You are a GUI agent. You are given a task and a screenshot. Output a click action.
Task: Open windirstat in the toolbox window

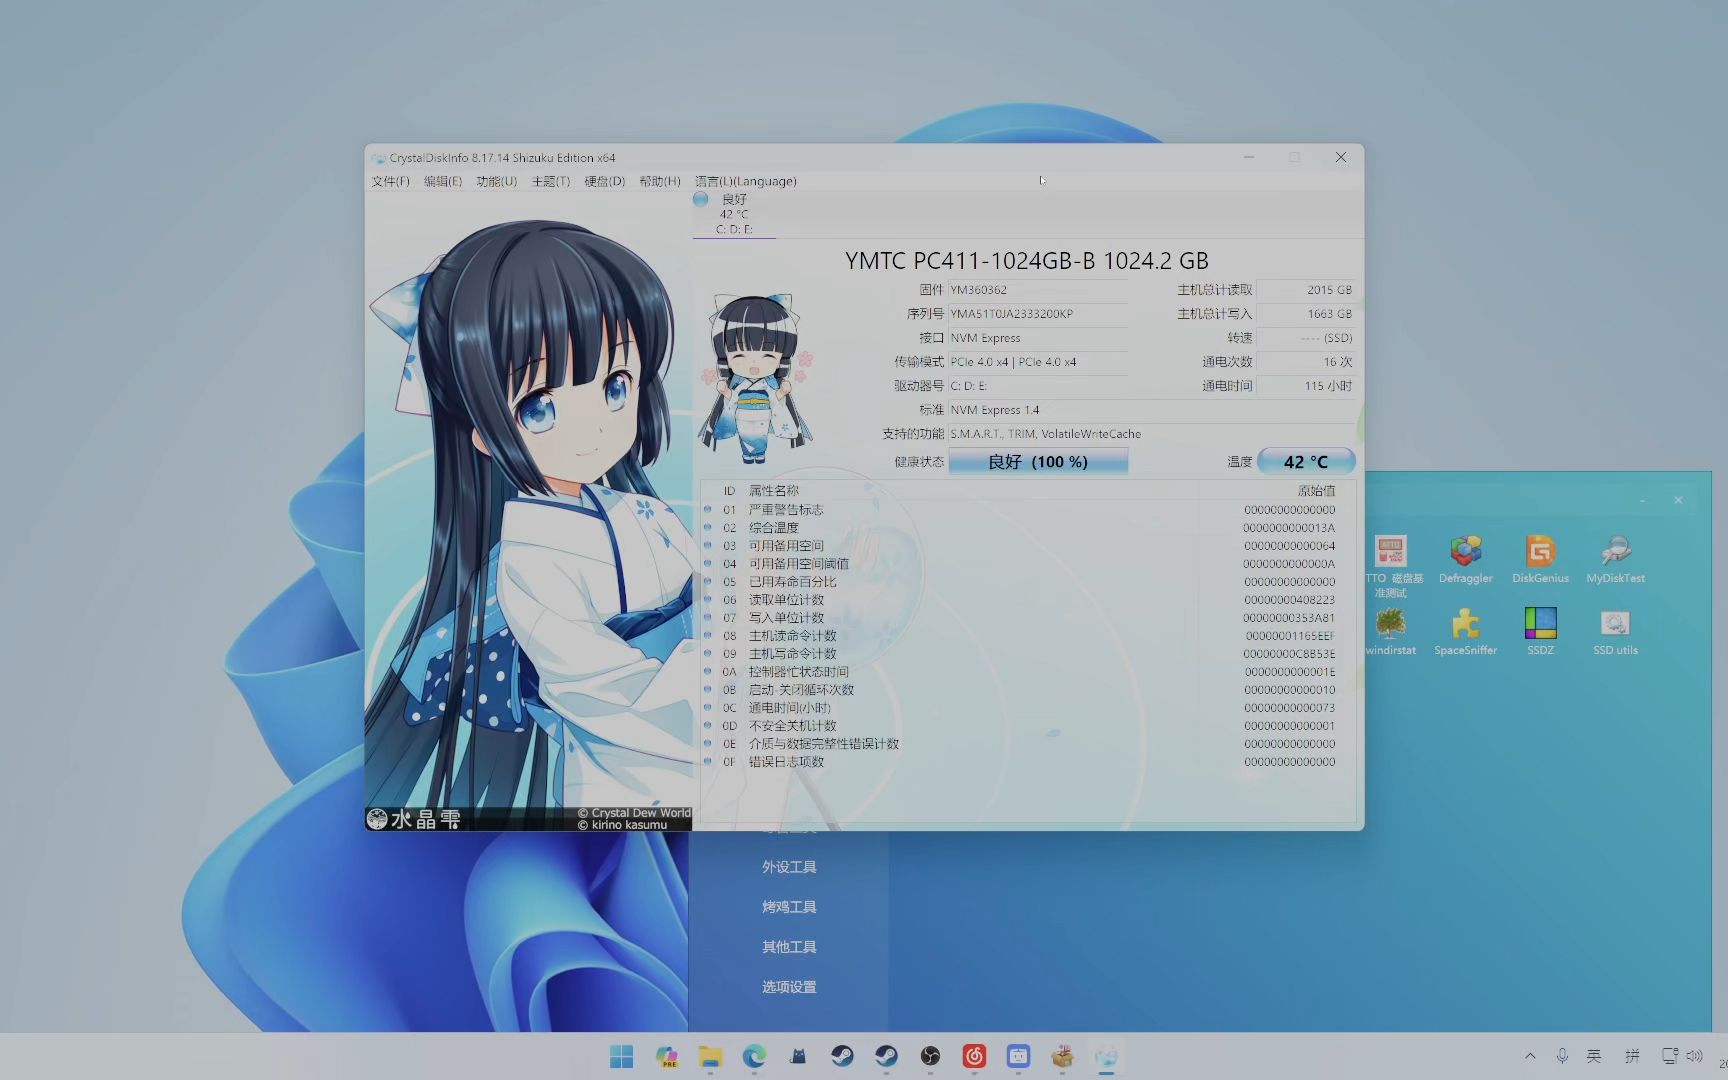click(1391, 631)
